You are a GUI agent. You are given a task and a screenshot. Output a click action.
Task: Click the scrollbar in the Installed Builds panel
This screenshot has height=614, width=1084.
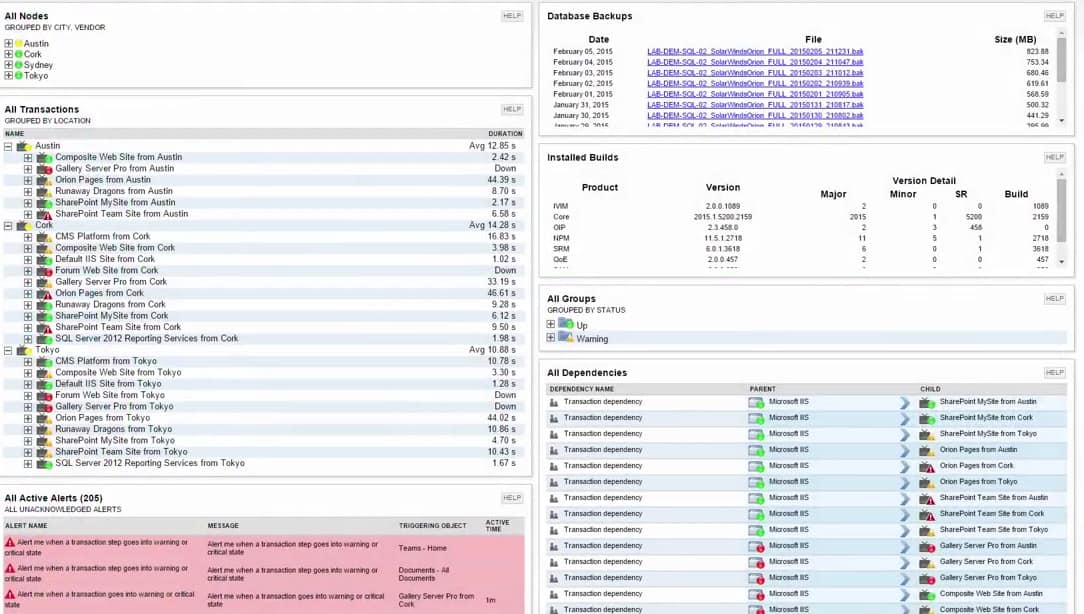(1063, 210)
